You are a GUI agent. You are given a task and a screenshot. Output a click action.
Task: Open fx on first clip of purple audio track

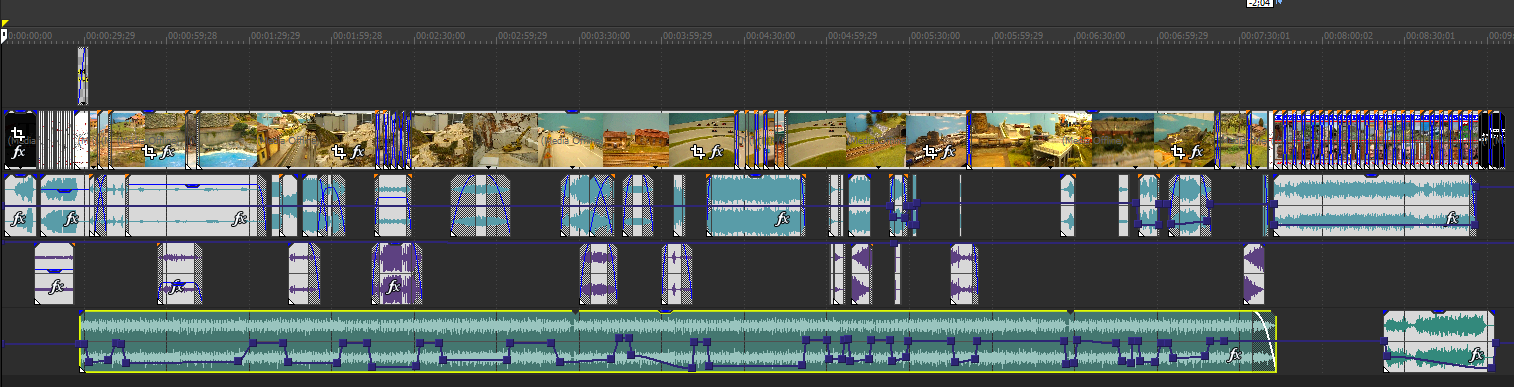coord(57,287)
